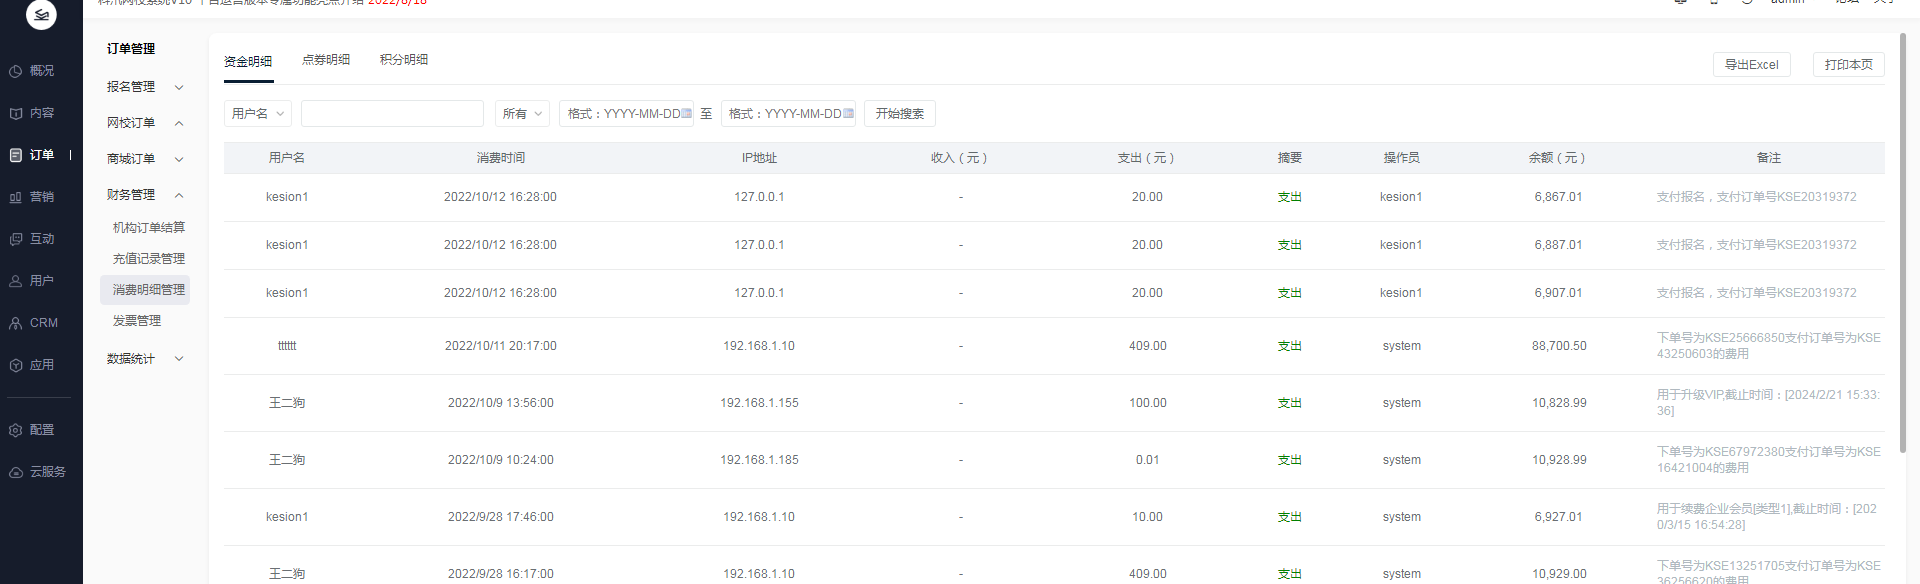Click the 开始搜索 button
Screen dimensions: 1920x584
(900, 114)
